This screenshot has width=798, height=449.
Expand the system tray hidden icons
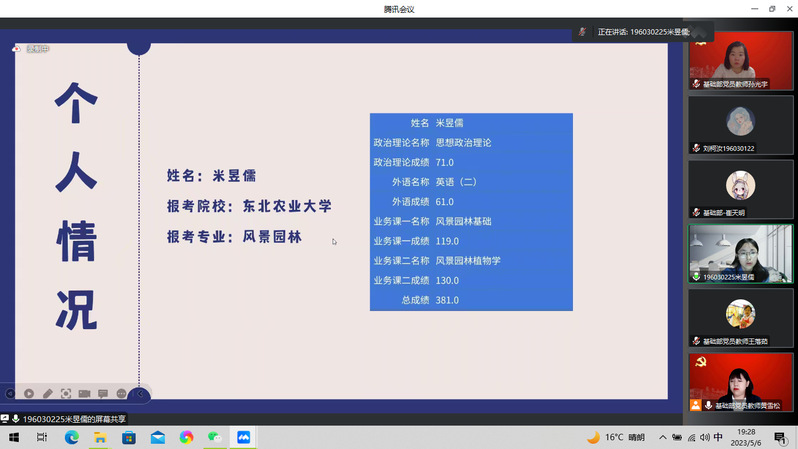[x=662, y=438]
